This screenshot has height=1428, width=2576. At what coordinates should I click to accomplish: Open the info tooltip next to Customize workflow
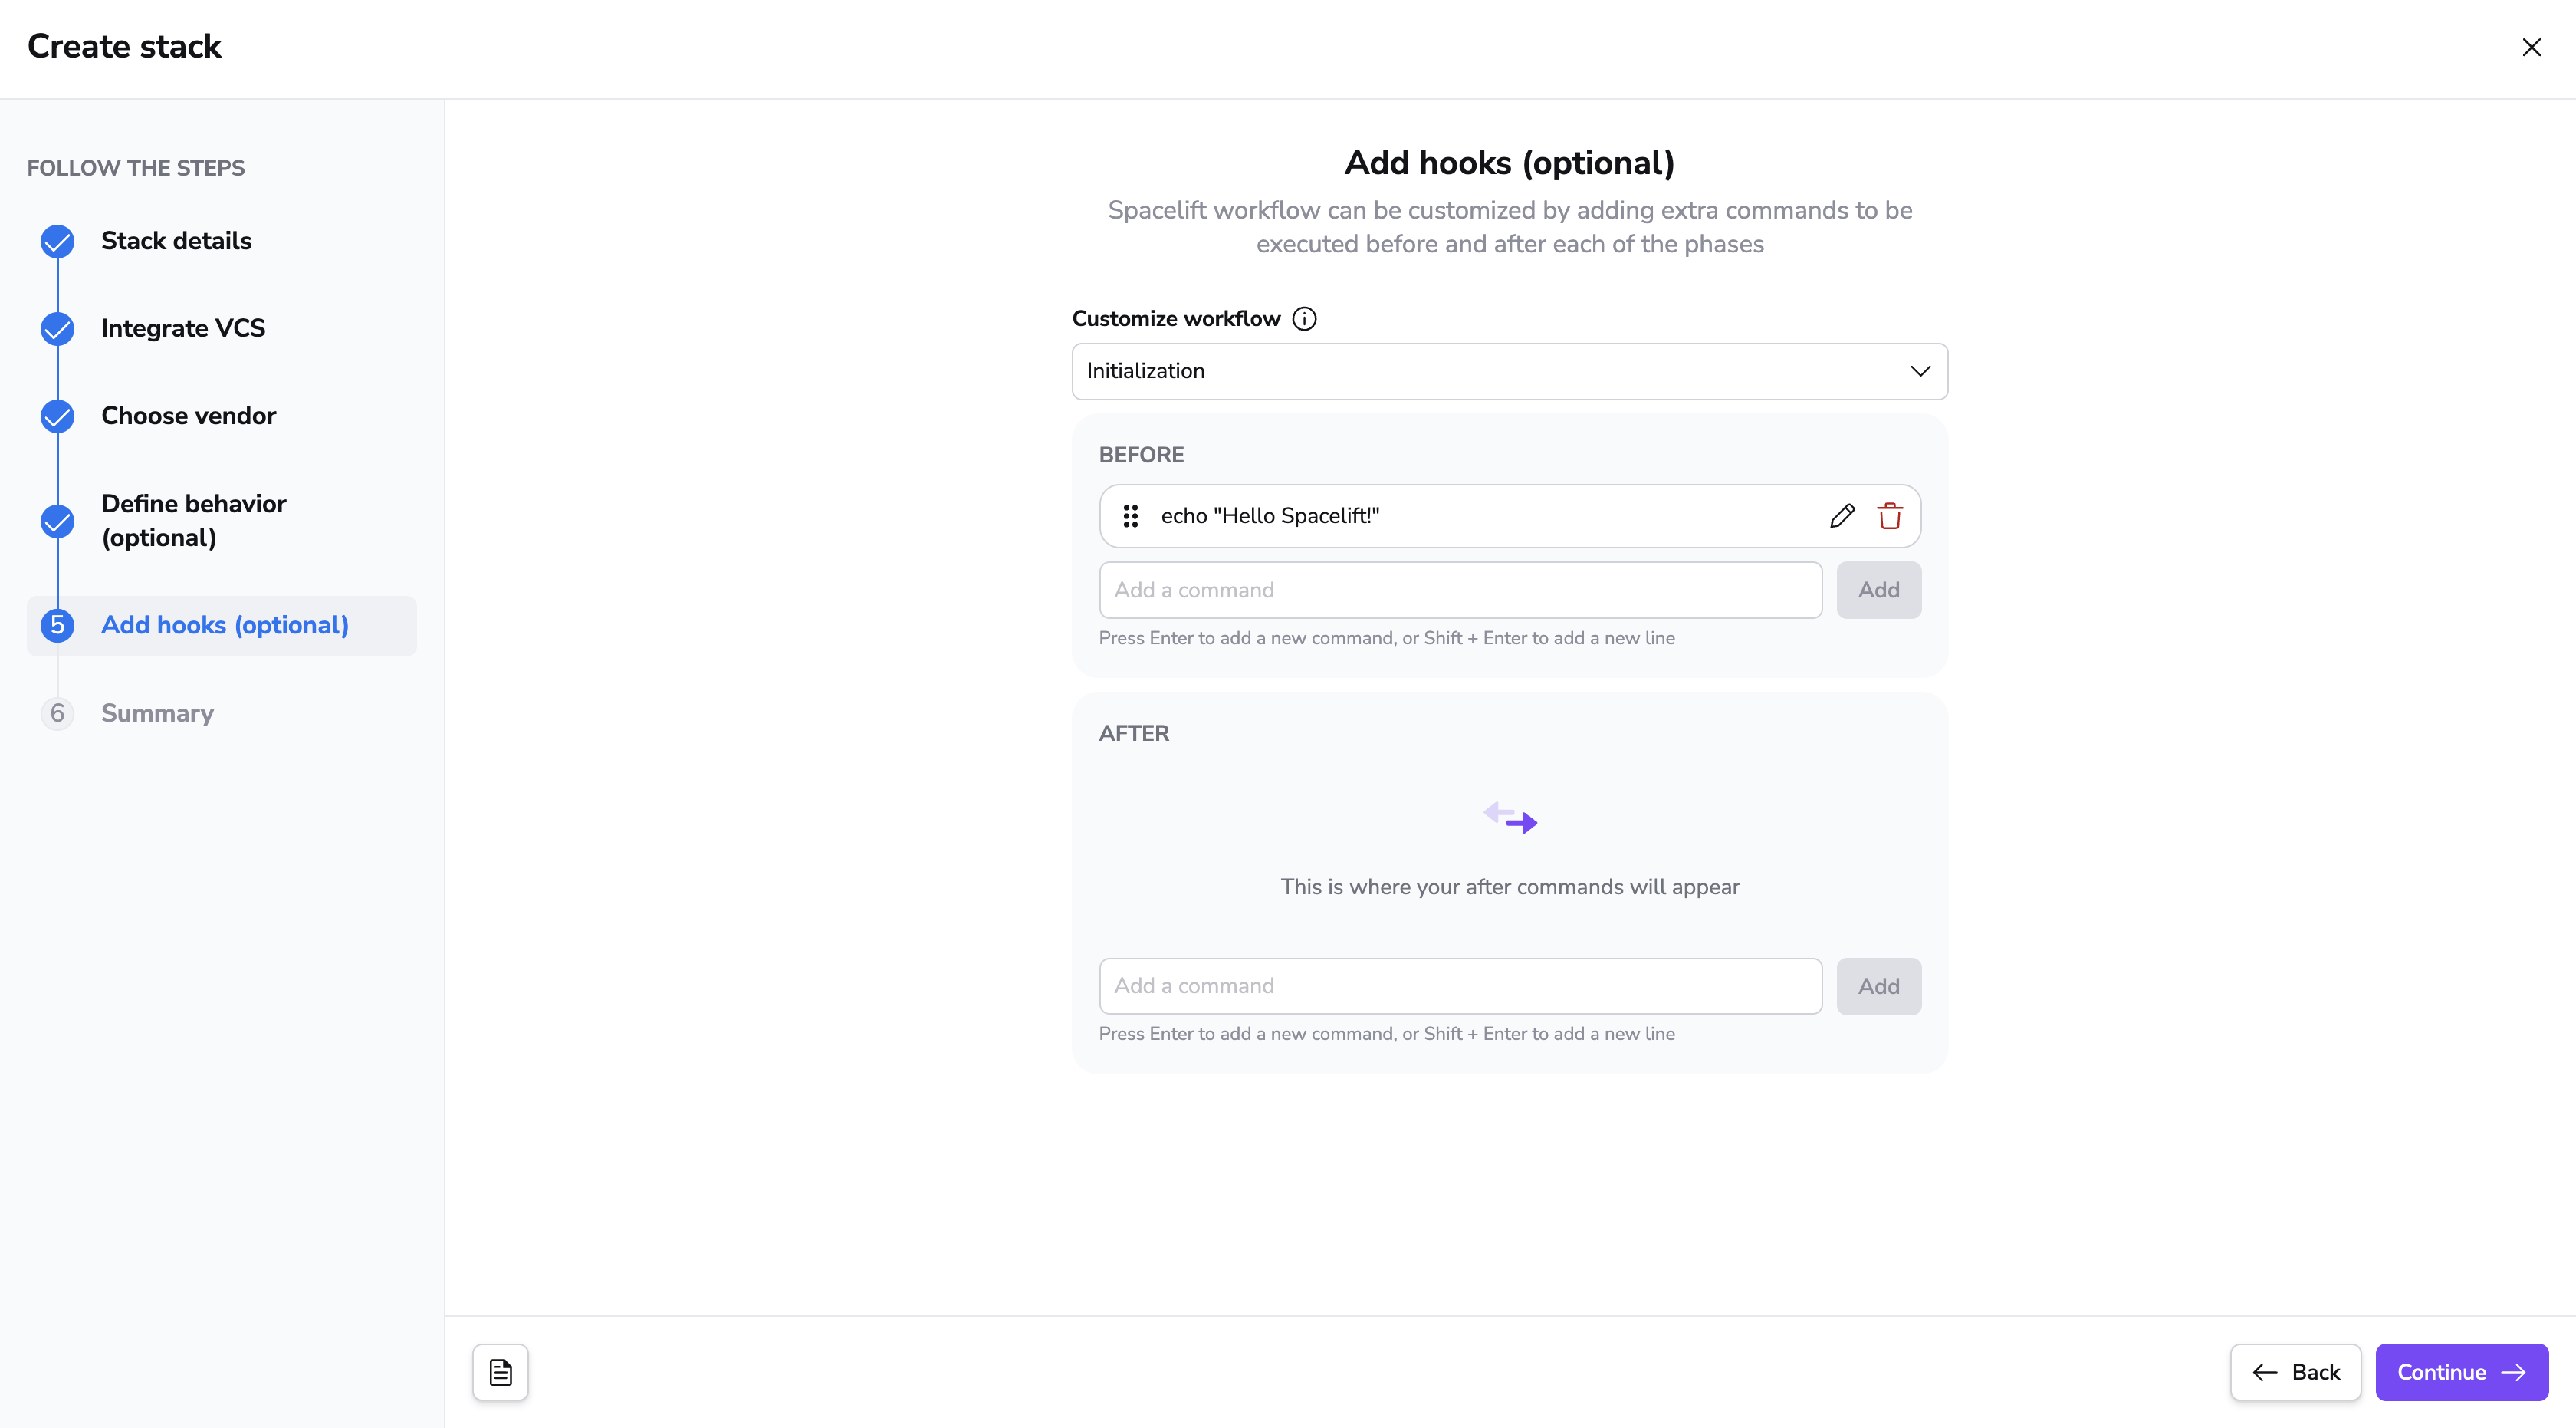tap(1304, 319)
